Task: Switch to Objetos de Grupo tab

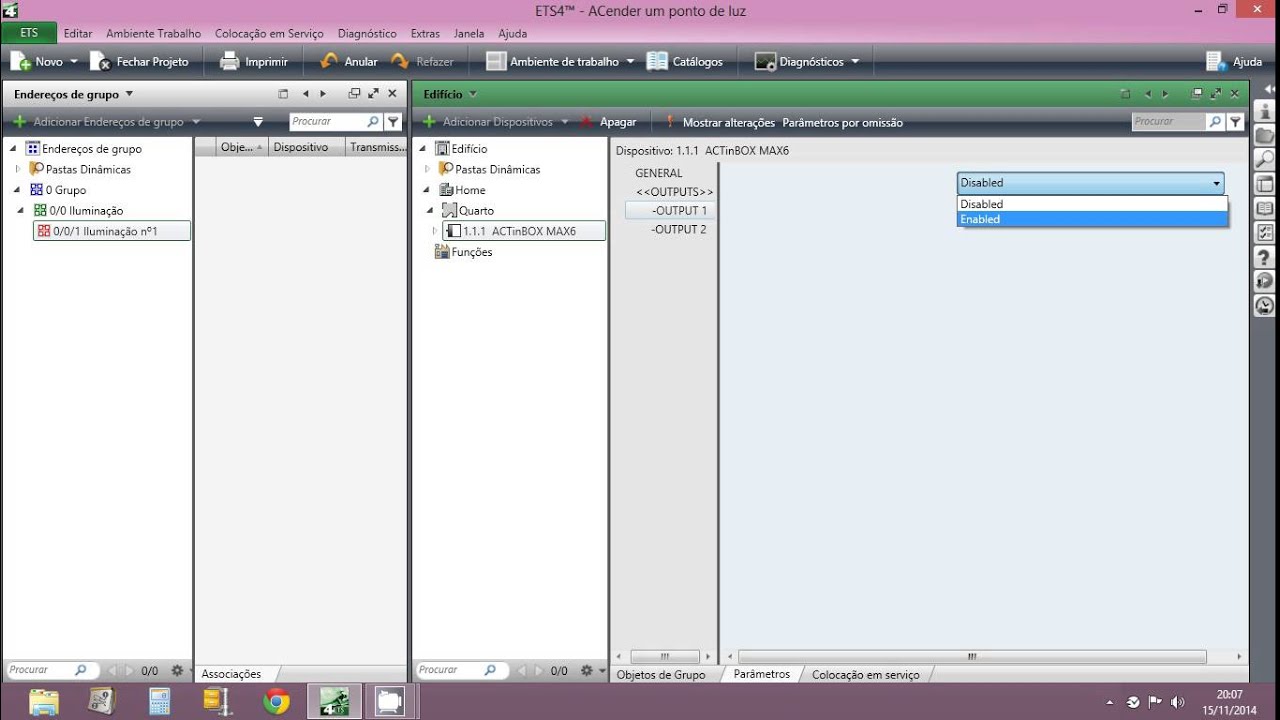Action: pyautogui.click(x=661, y=675)
